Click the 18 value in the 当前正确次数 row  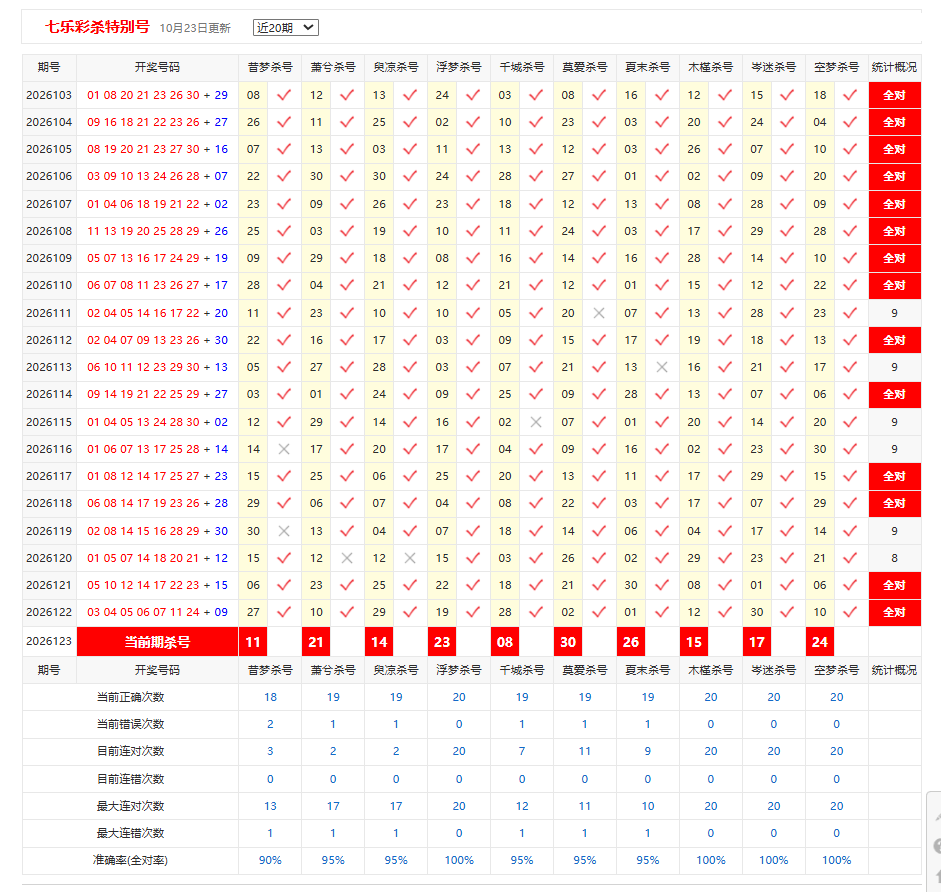point(270,697)
